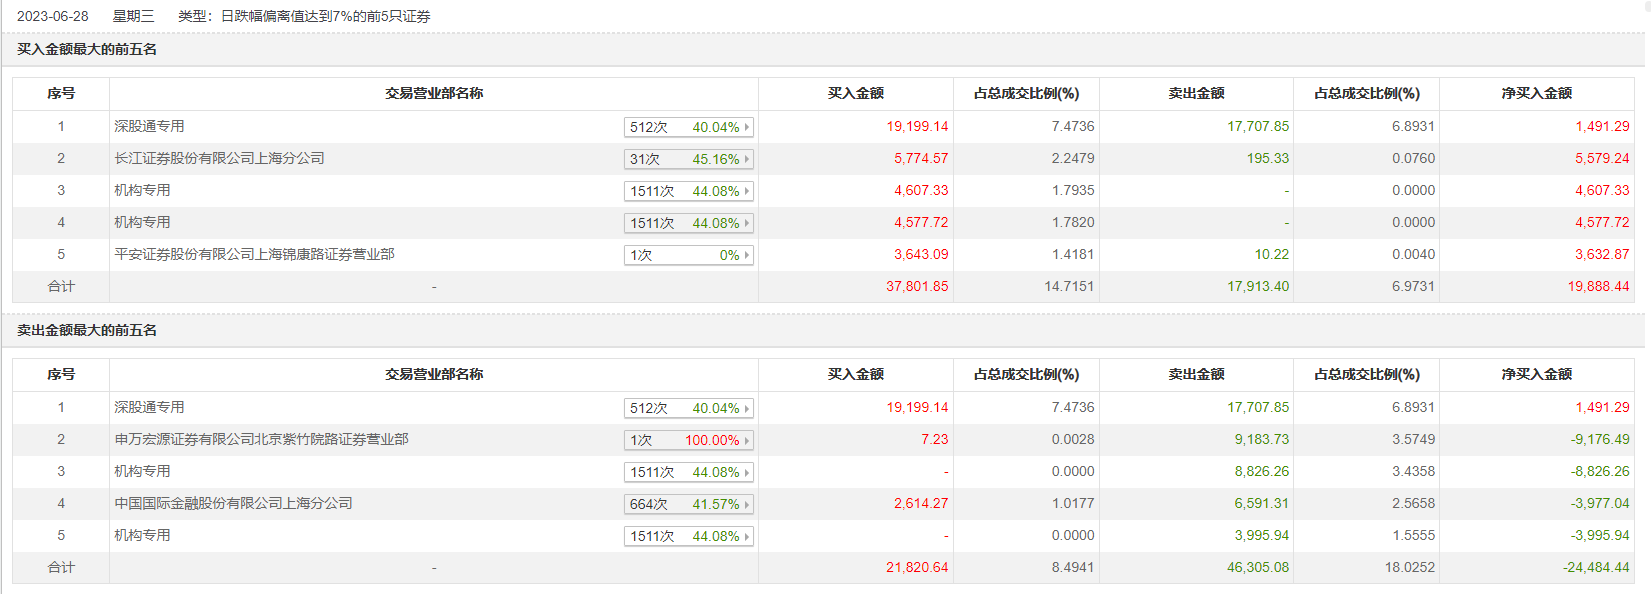This screenshot has height=594, width=1651.
Task: Click 机构专用 in sell table row 3
Action: 142,471
